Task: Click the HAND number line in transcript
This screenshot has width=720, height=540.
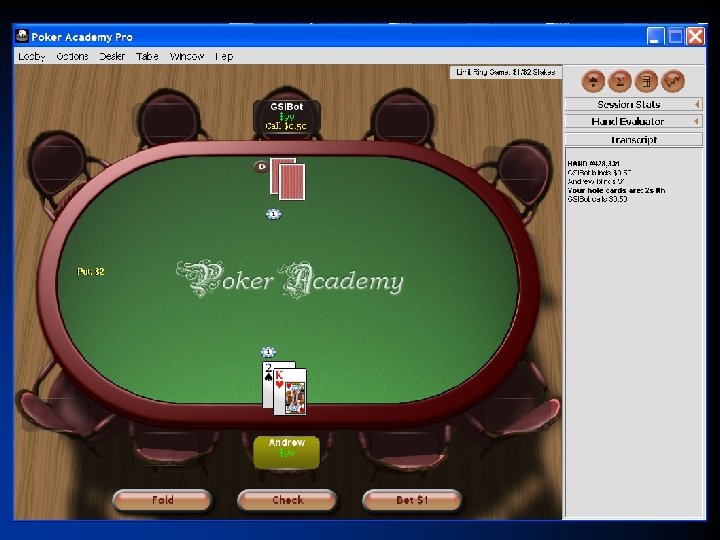Action: (593, 163)
